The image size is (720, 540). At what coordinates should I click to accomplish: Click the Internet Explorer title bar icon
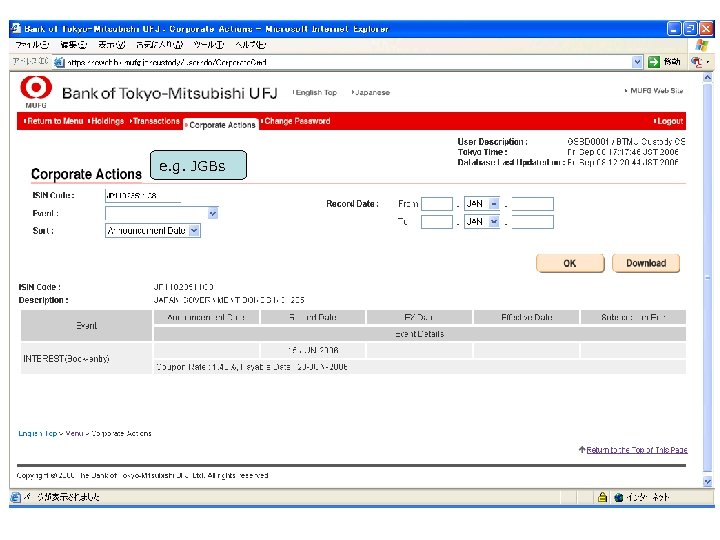(x=16, y=28)
